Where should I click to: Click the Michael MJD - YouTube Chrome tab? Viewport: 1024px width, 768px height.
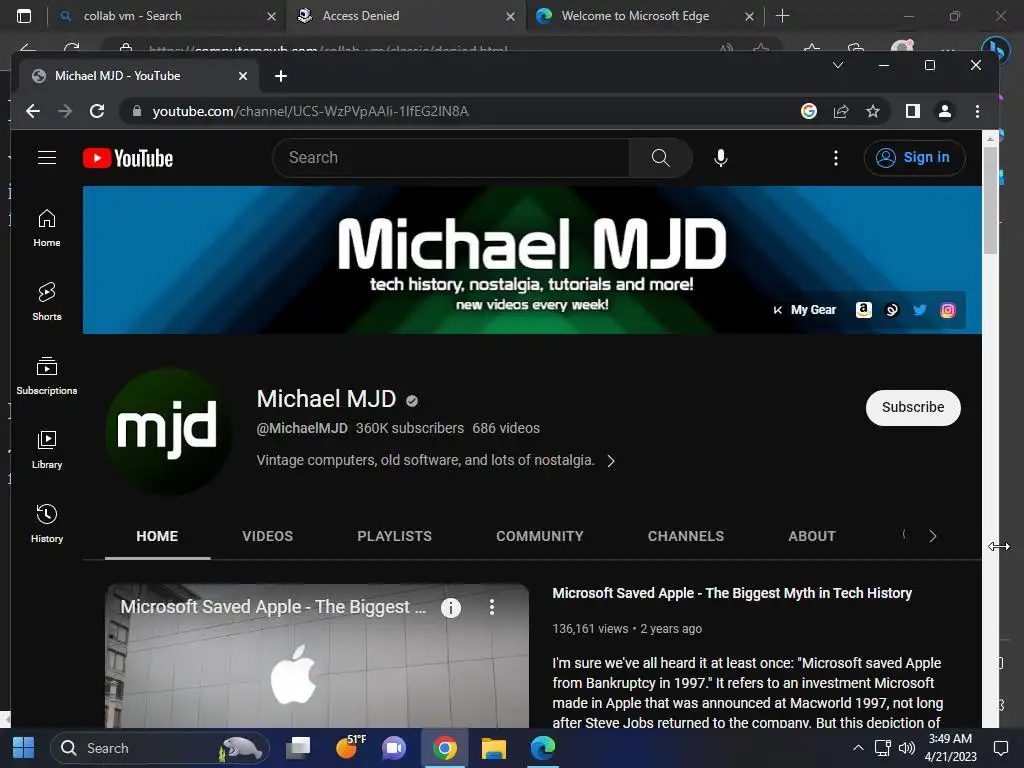click(140, 76)
